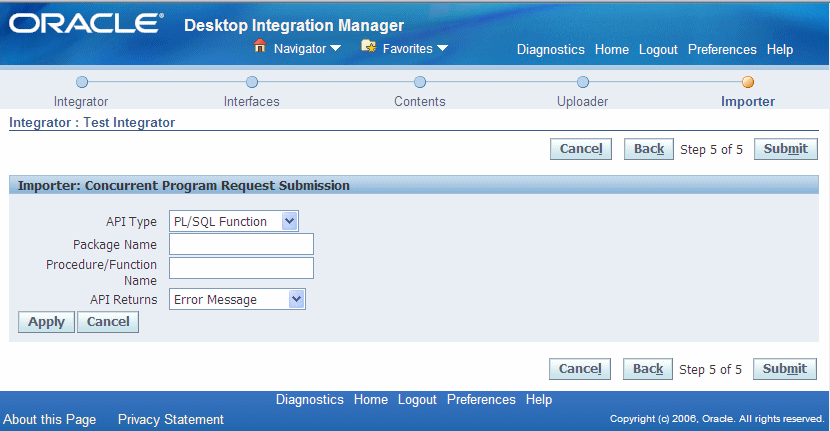Click the Navigator home icon
830x431 pixels.
[x=259, y=46]
